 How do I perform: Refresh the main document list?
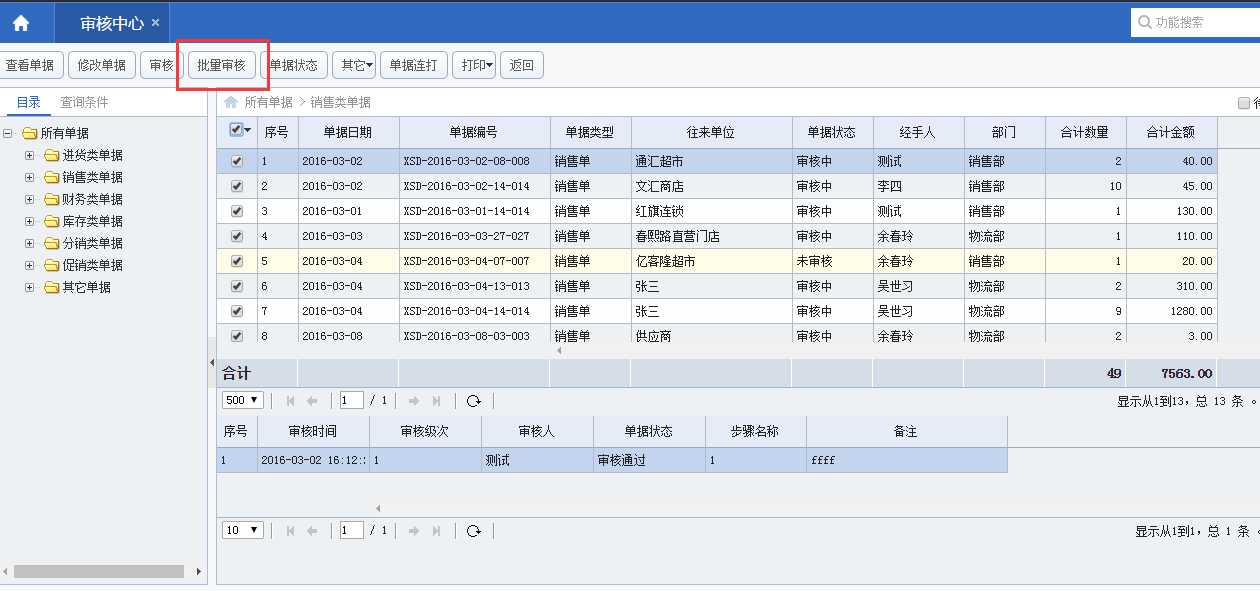tap(474, 400)
